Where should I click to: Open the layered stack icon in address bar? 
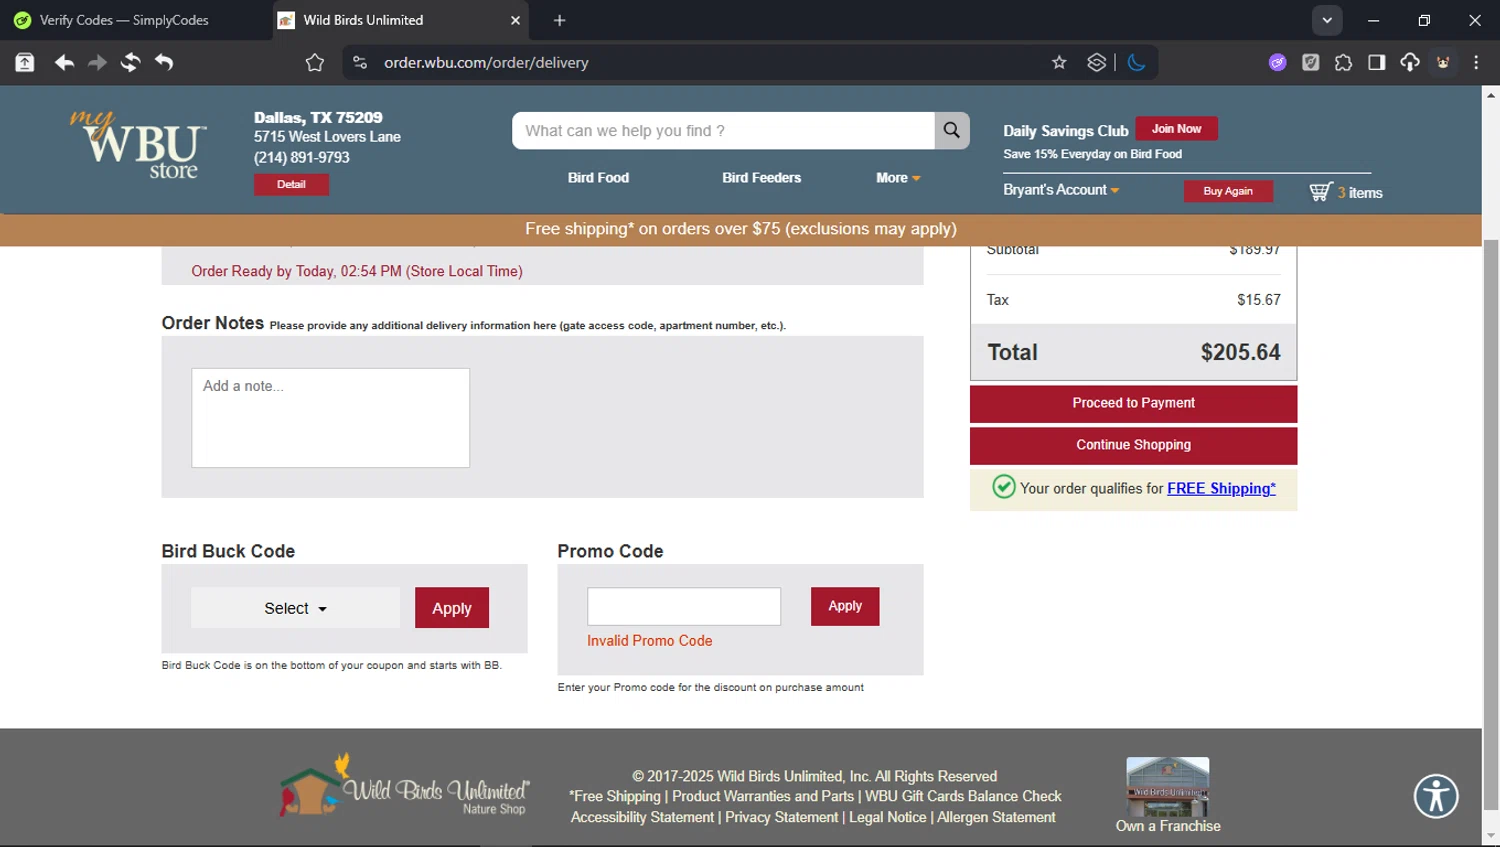click(x=1097, y=62)
